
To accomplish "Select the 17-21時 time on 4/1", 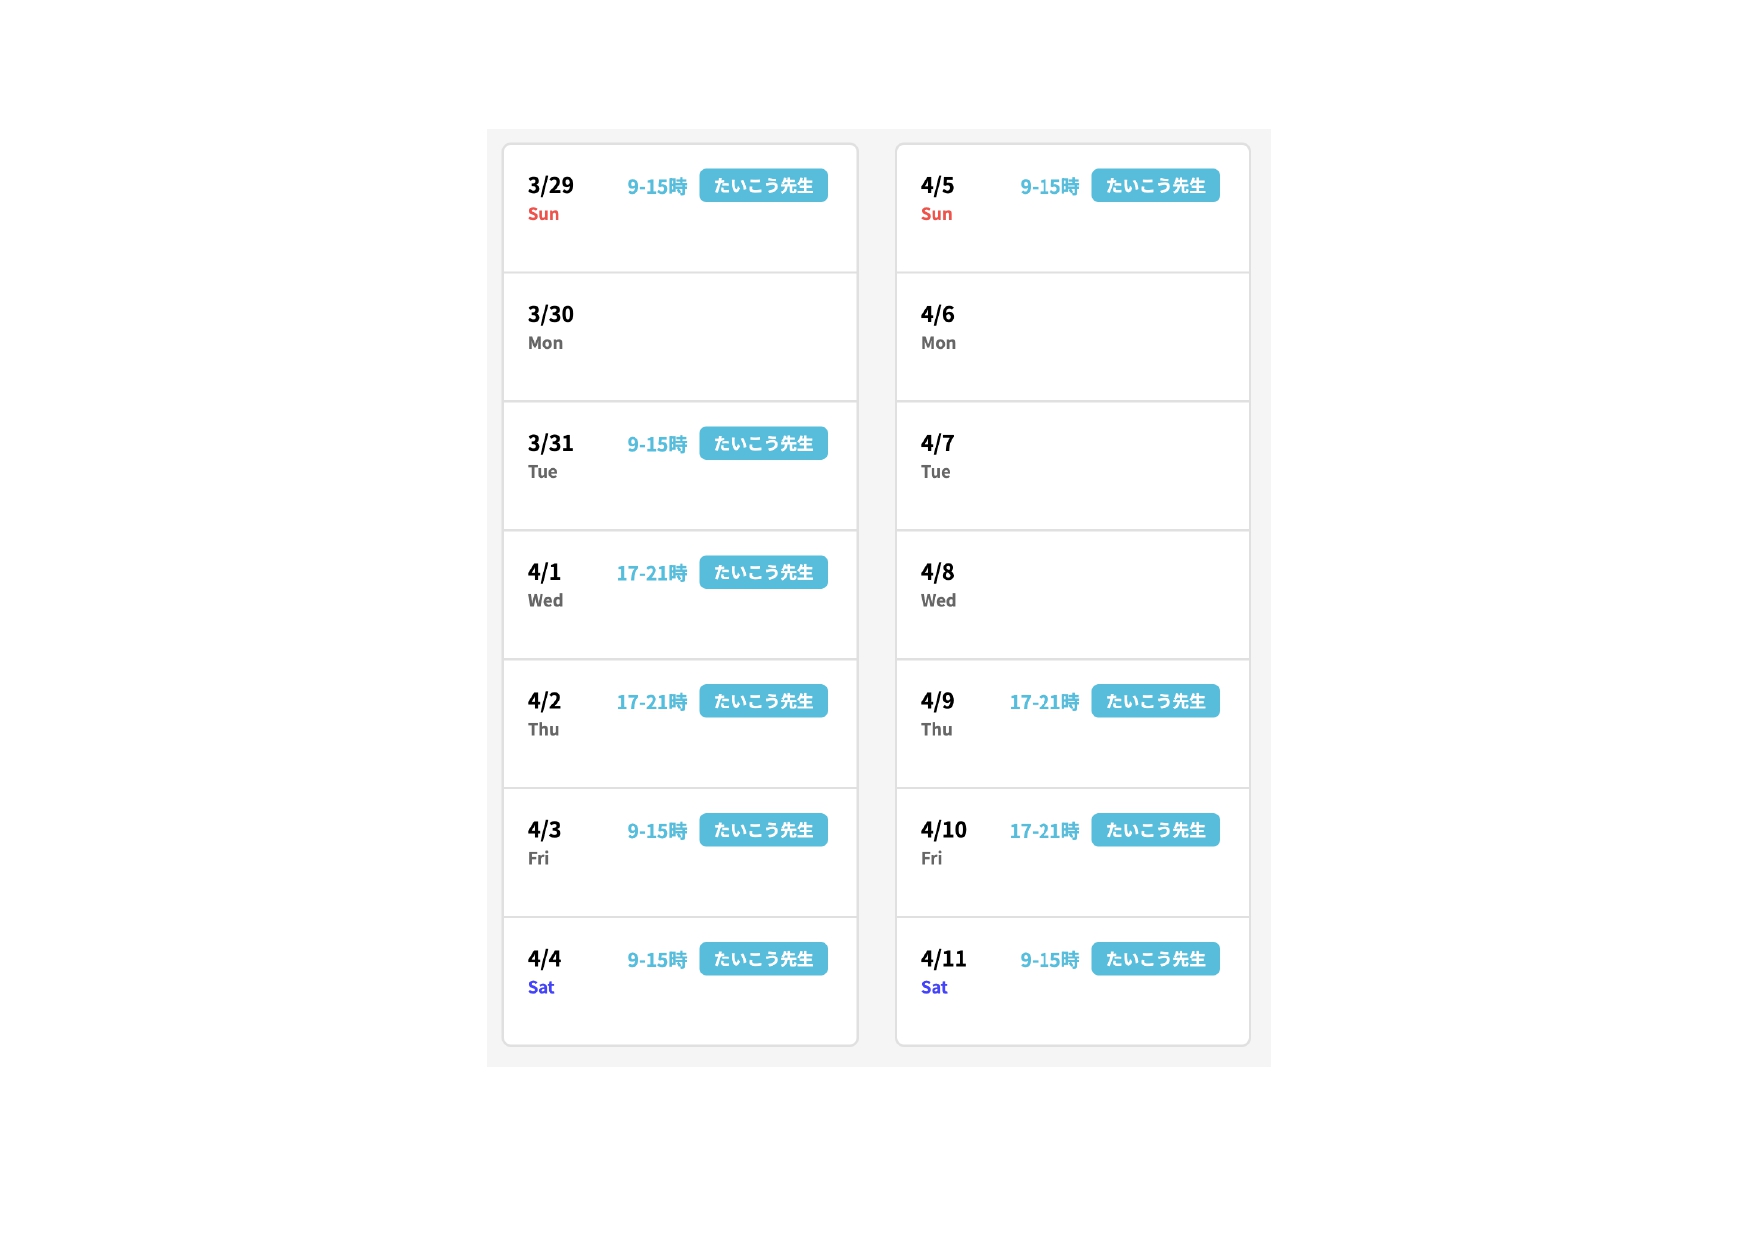I will pyautogui.click(x=651, y=574).
